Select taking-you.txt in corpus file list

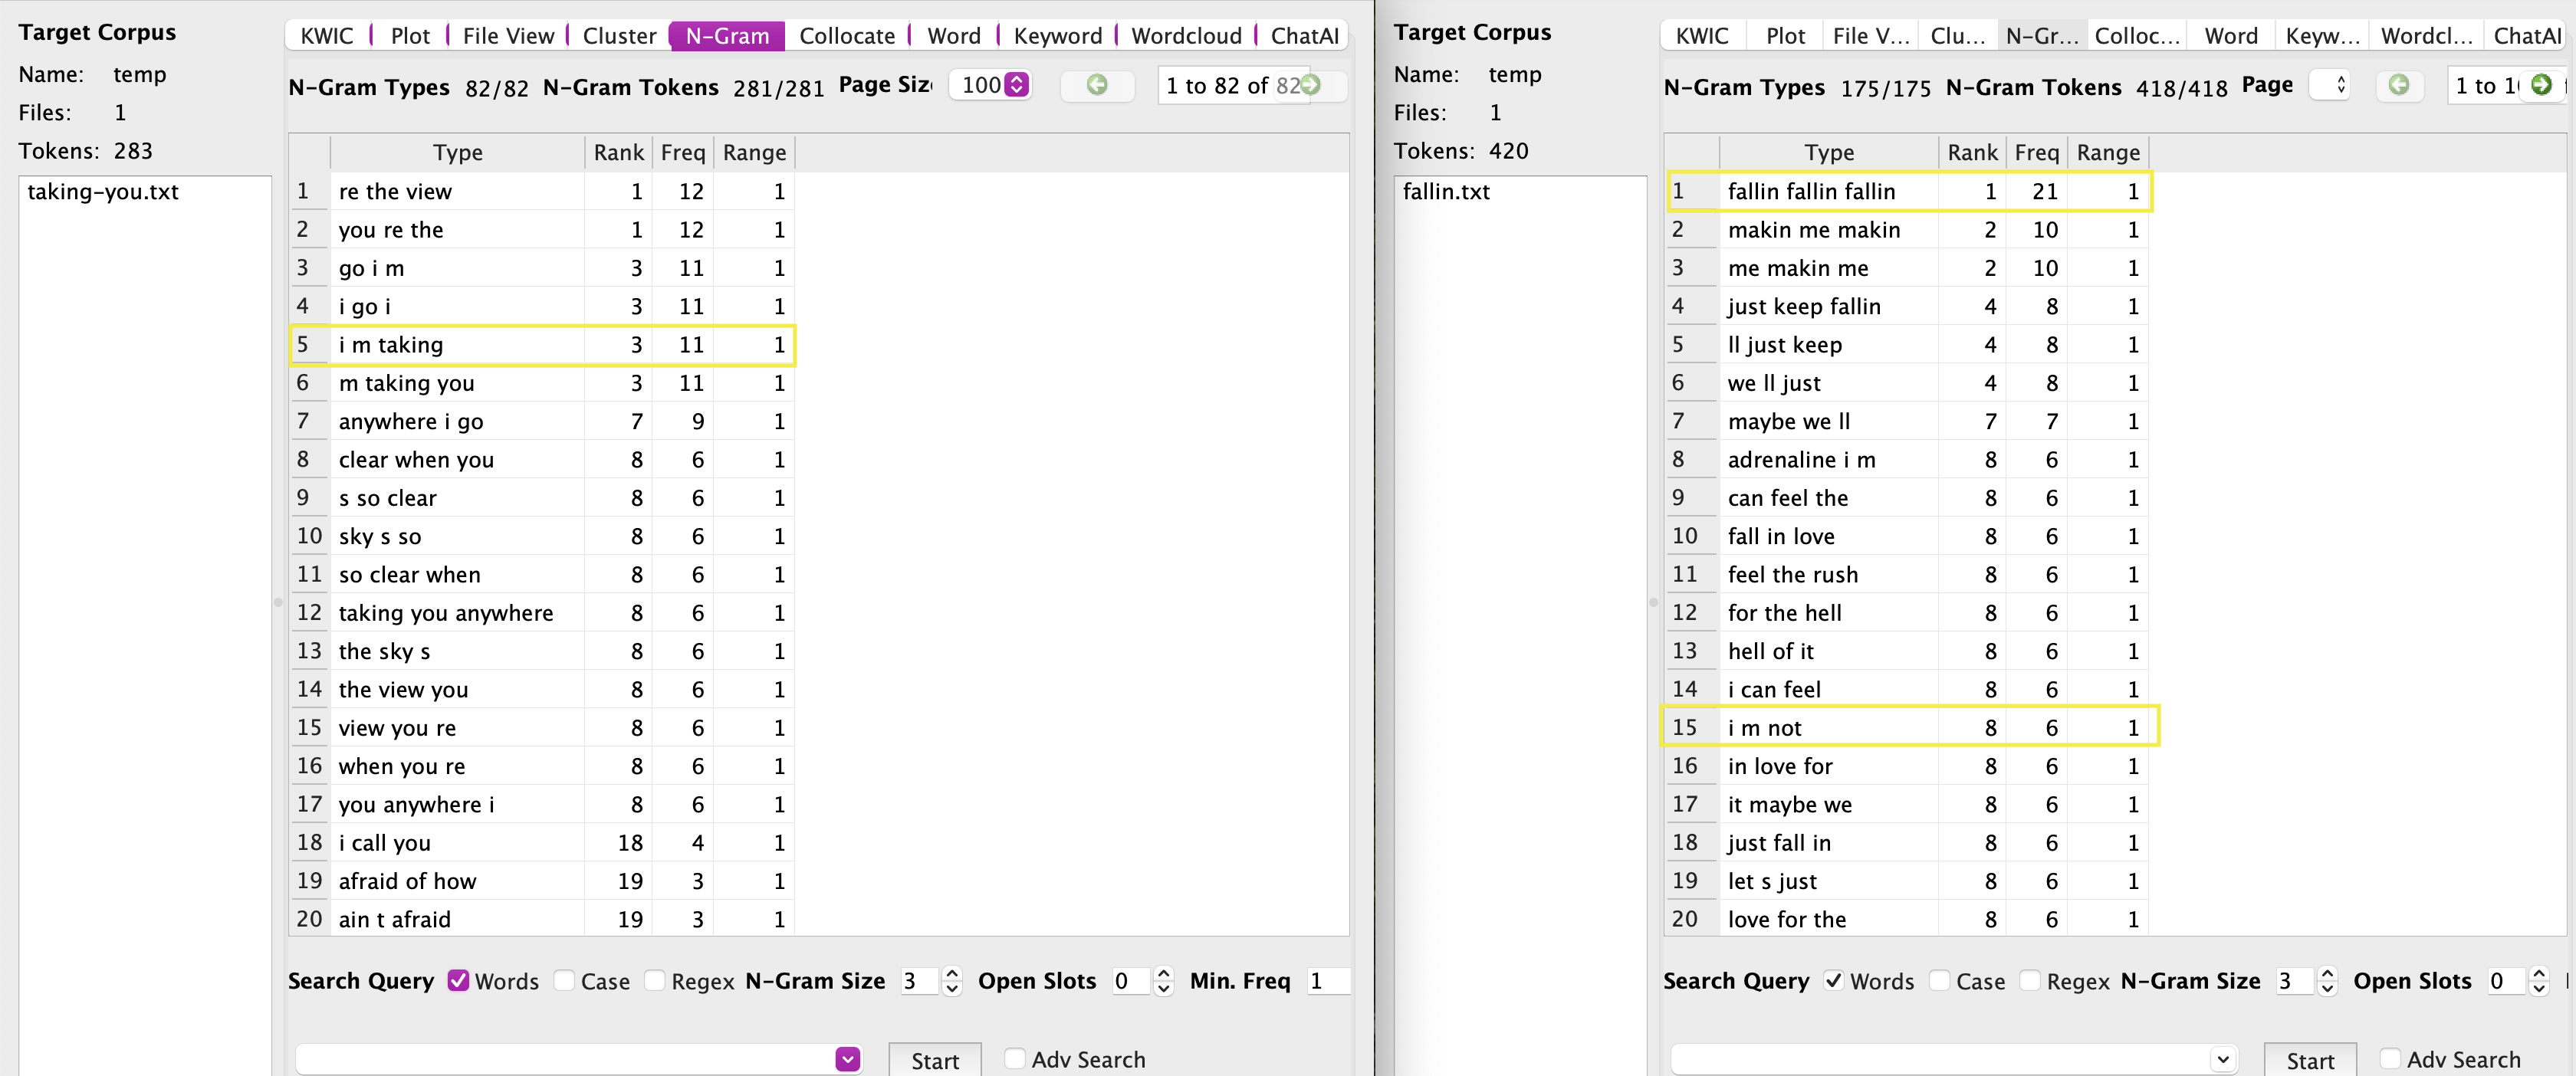click(x=103, y=192)
